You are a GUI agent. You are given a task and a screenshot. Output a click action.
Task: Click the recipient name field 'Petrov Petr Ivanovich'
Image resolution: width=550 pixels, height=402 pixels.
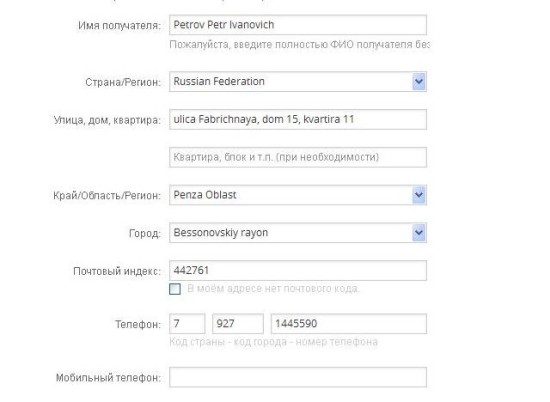[x=298, y=25]
